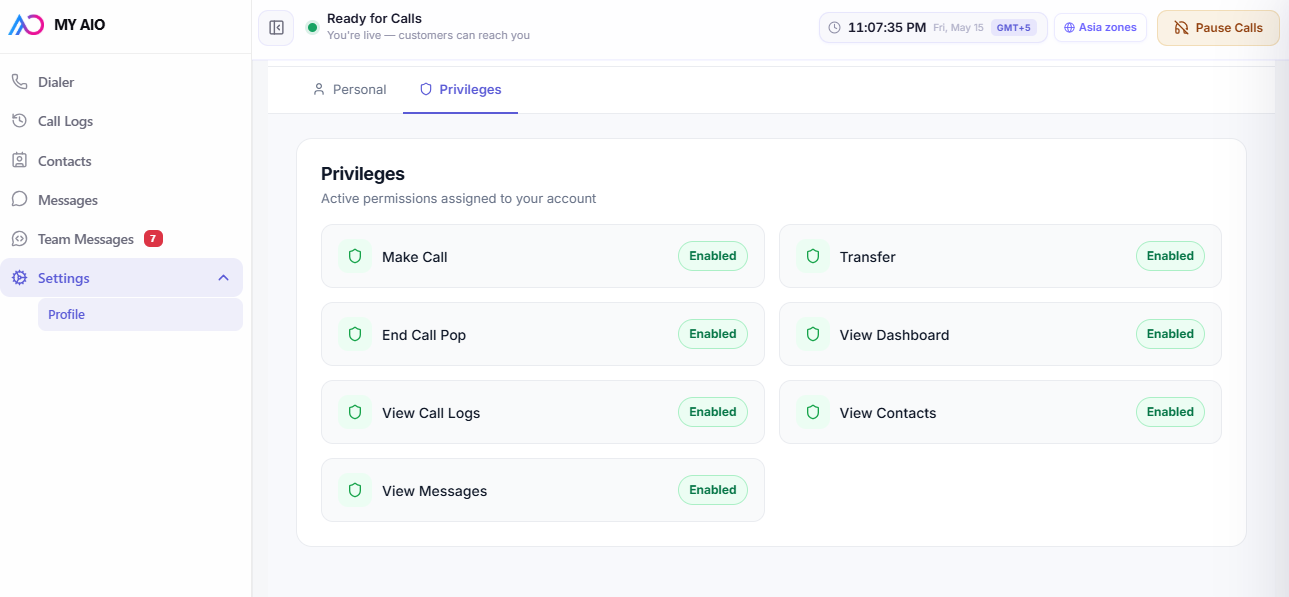Click the Enabled badge for Transfer
This screenshot has width=1289, height=597.
(x=1170, y=256)
